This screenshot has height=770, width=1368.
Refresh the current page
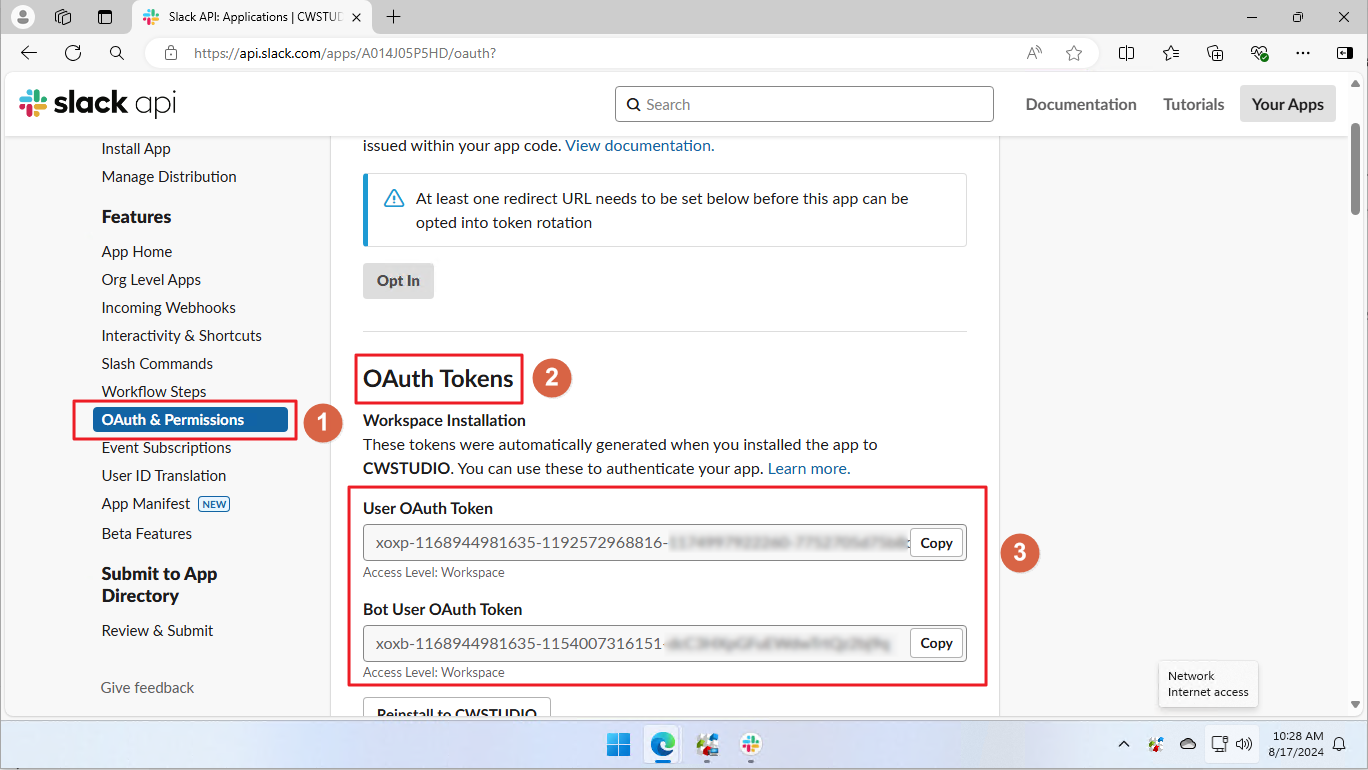(73, 53)
